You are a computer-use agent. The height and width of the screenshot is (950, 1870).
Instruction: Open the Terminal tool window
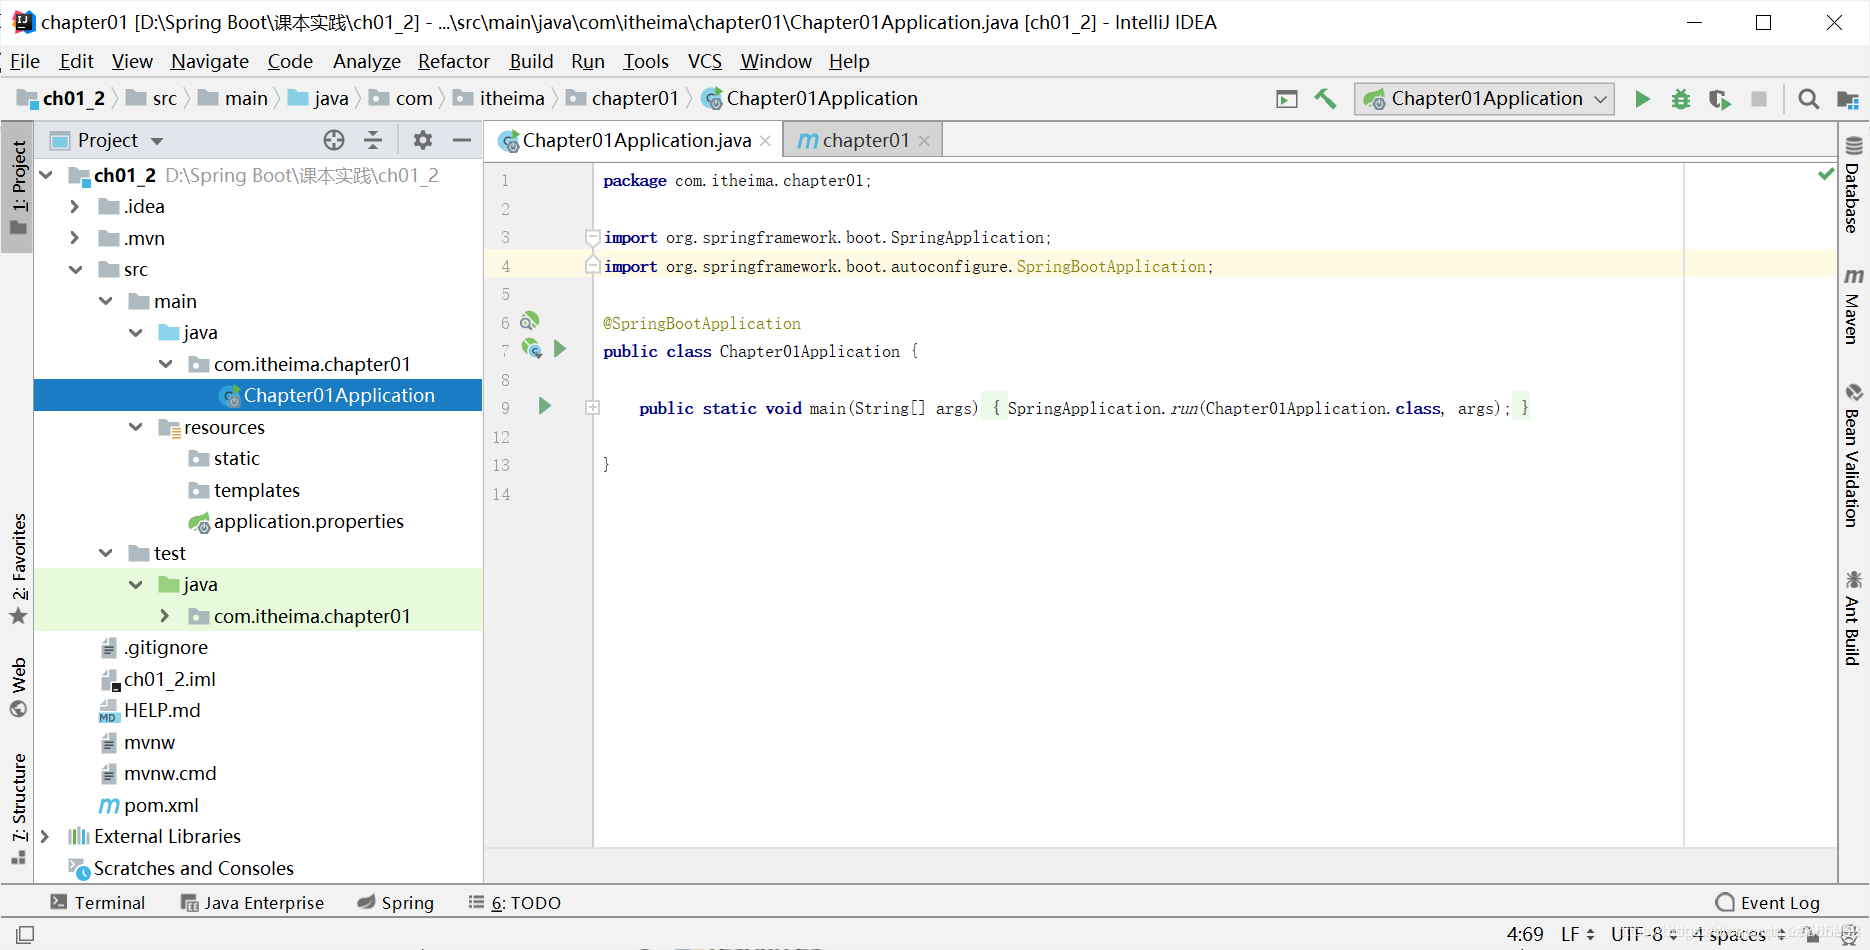click(98, 903)
